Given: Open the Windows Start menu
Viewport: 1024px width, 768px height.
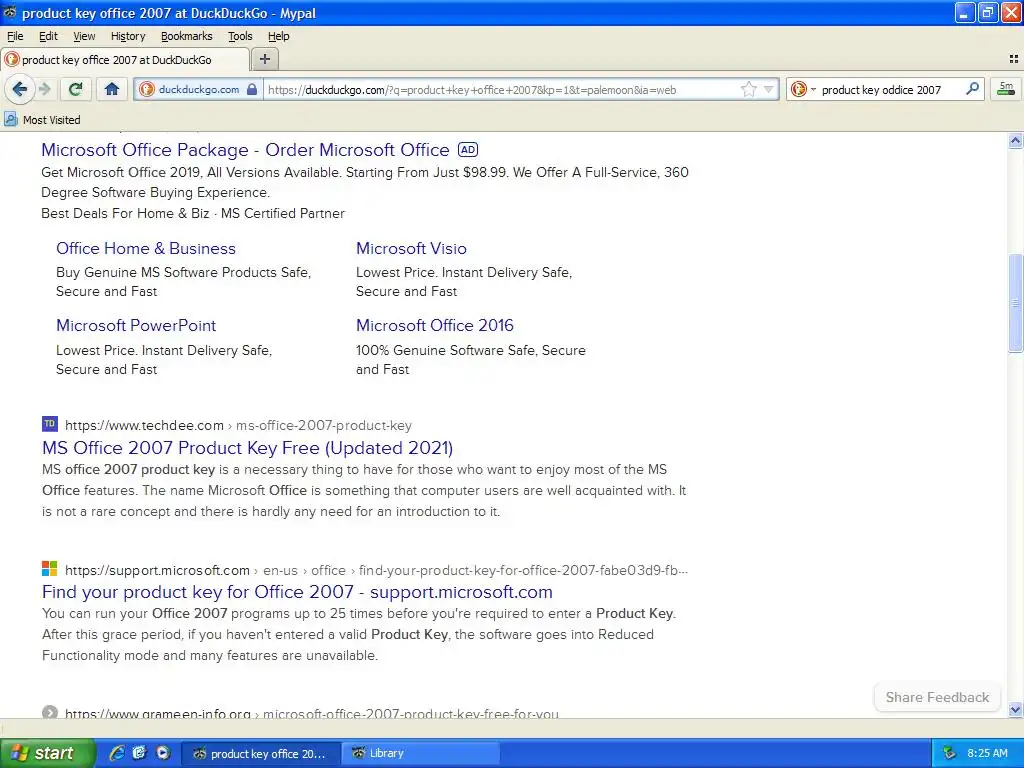Looking at the screenshot, I should [x=47, y=753].
